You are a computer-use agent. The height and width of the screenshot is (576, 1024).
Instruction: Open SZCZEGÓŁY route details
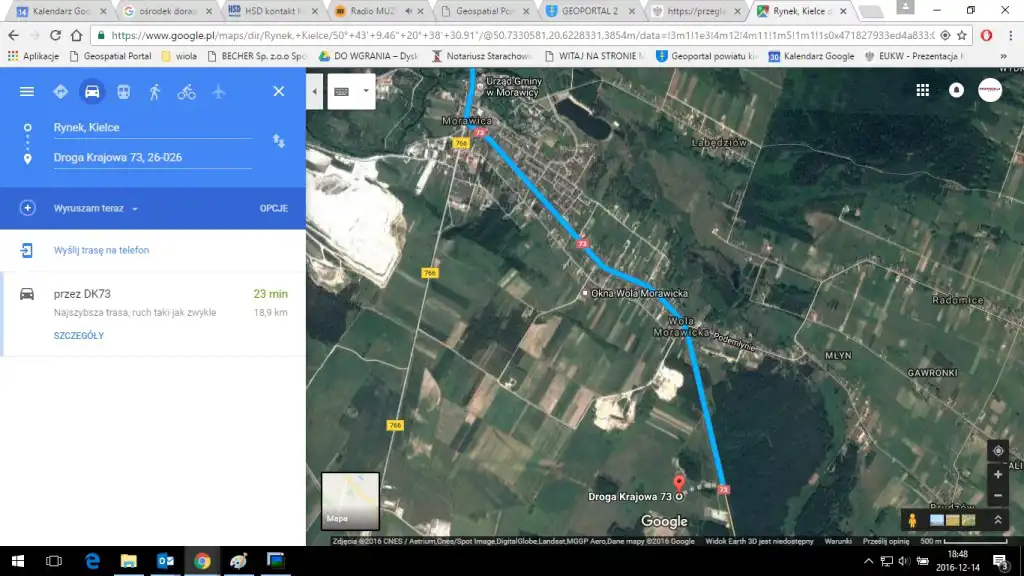pos(79,336)
